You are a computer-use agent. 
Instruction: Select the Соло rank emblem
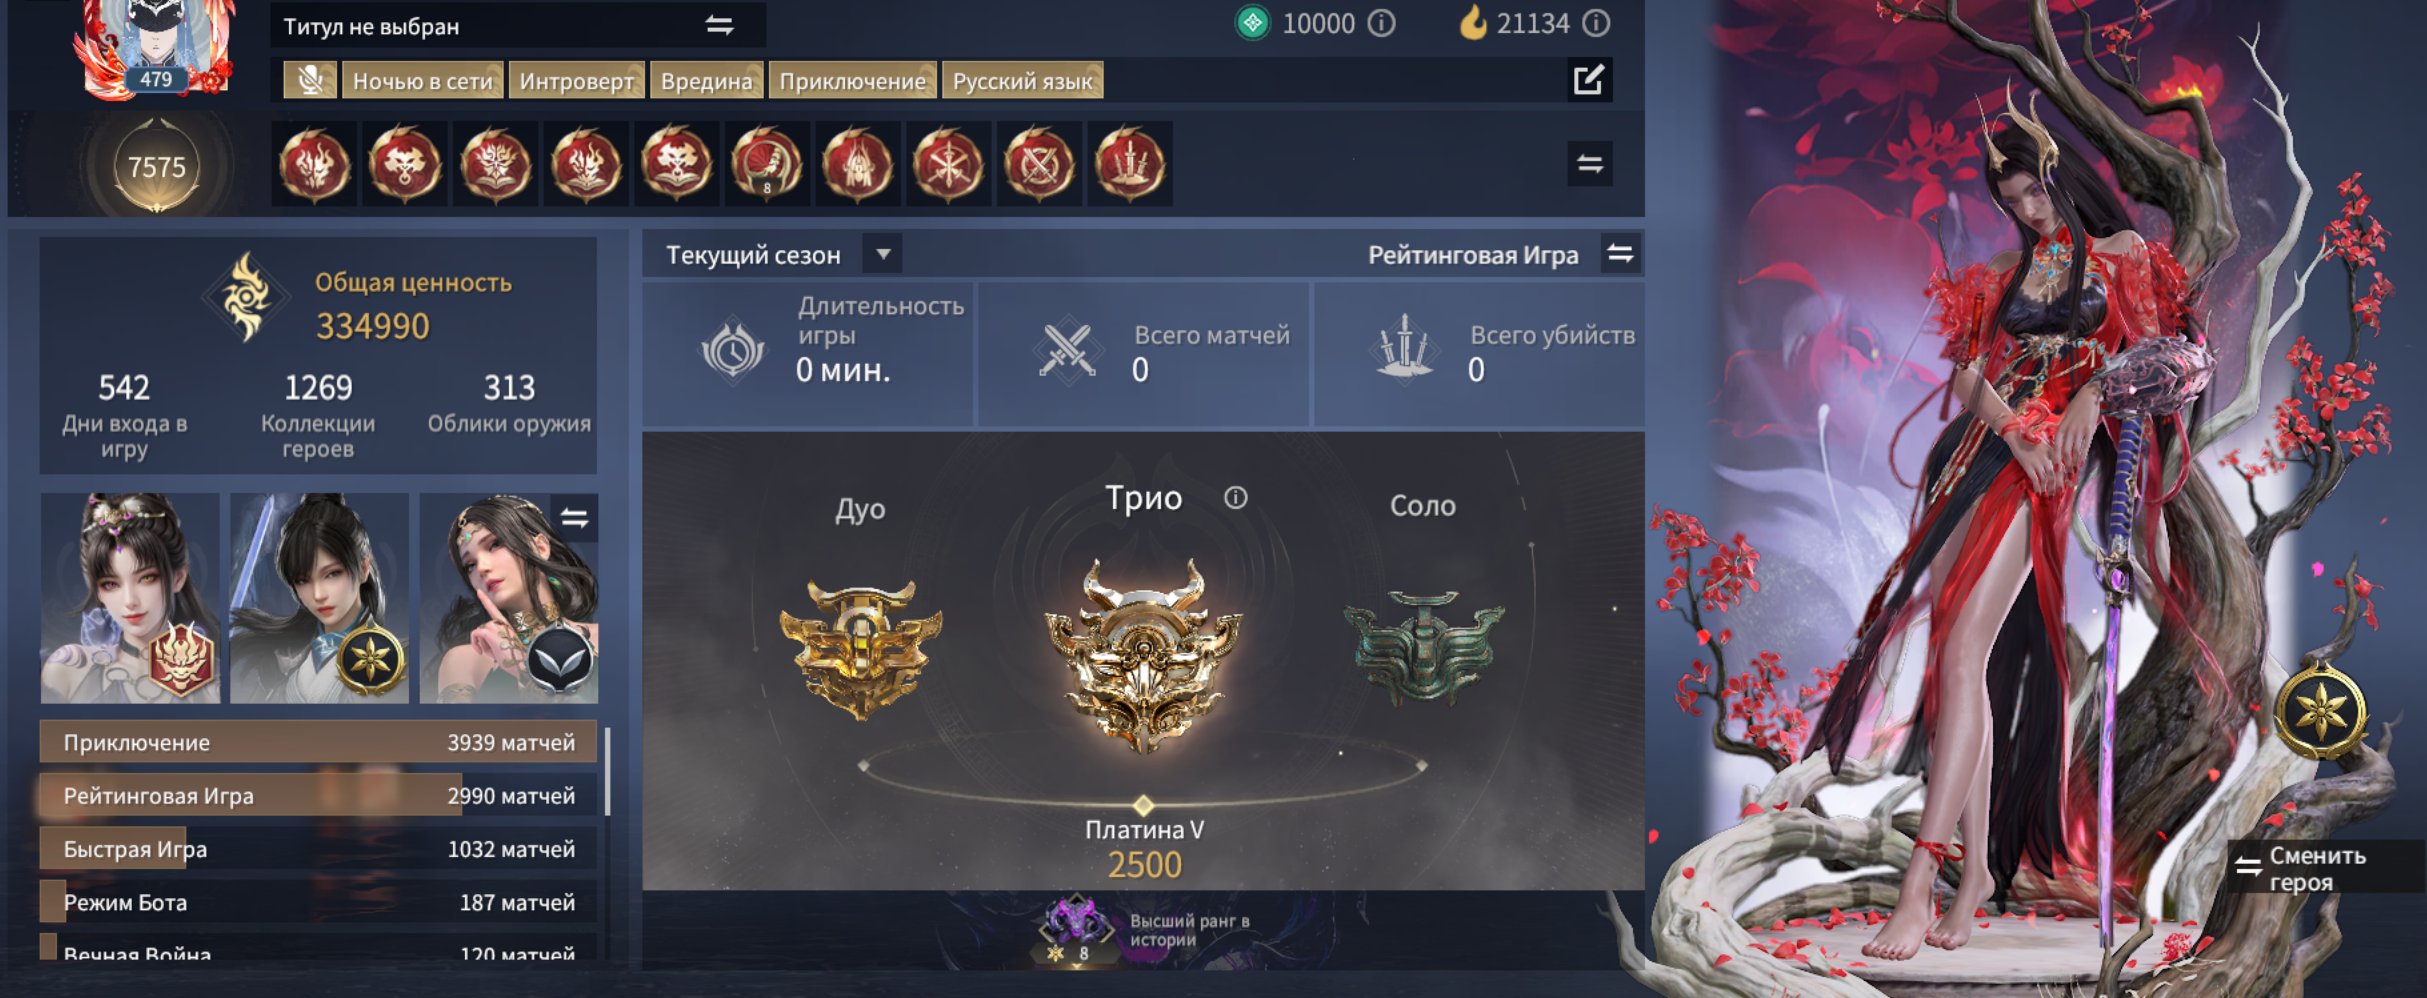pos(1423,645)
